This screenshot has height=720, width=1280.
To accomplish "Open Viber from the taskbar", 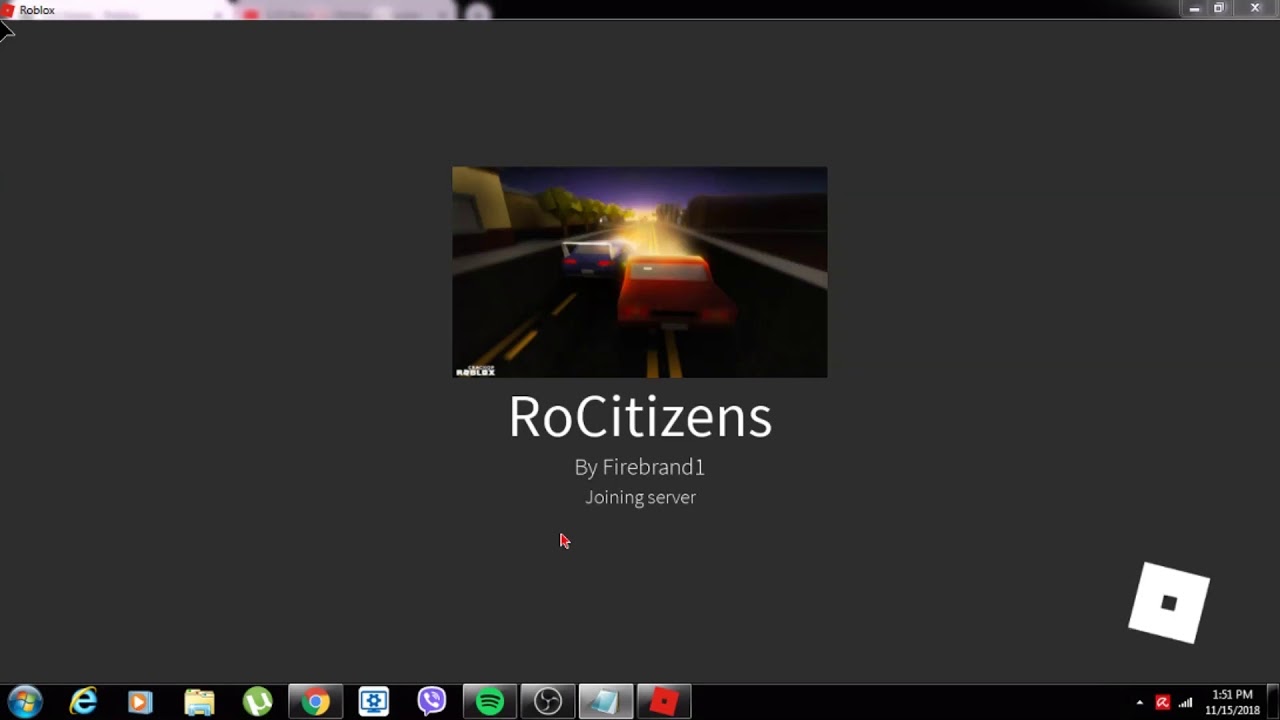I will (x=432, y=702).
